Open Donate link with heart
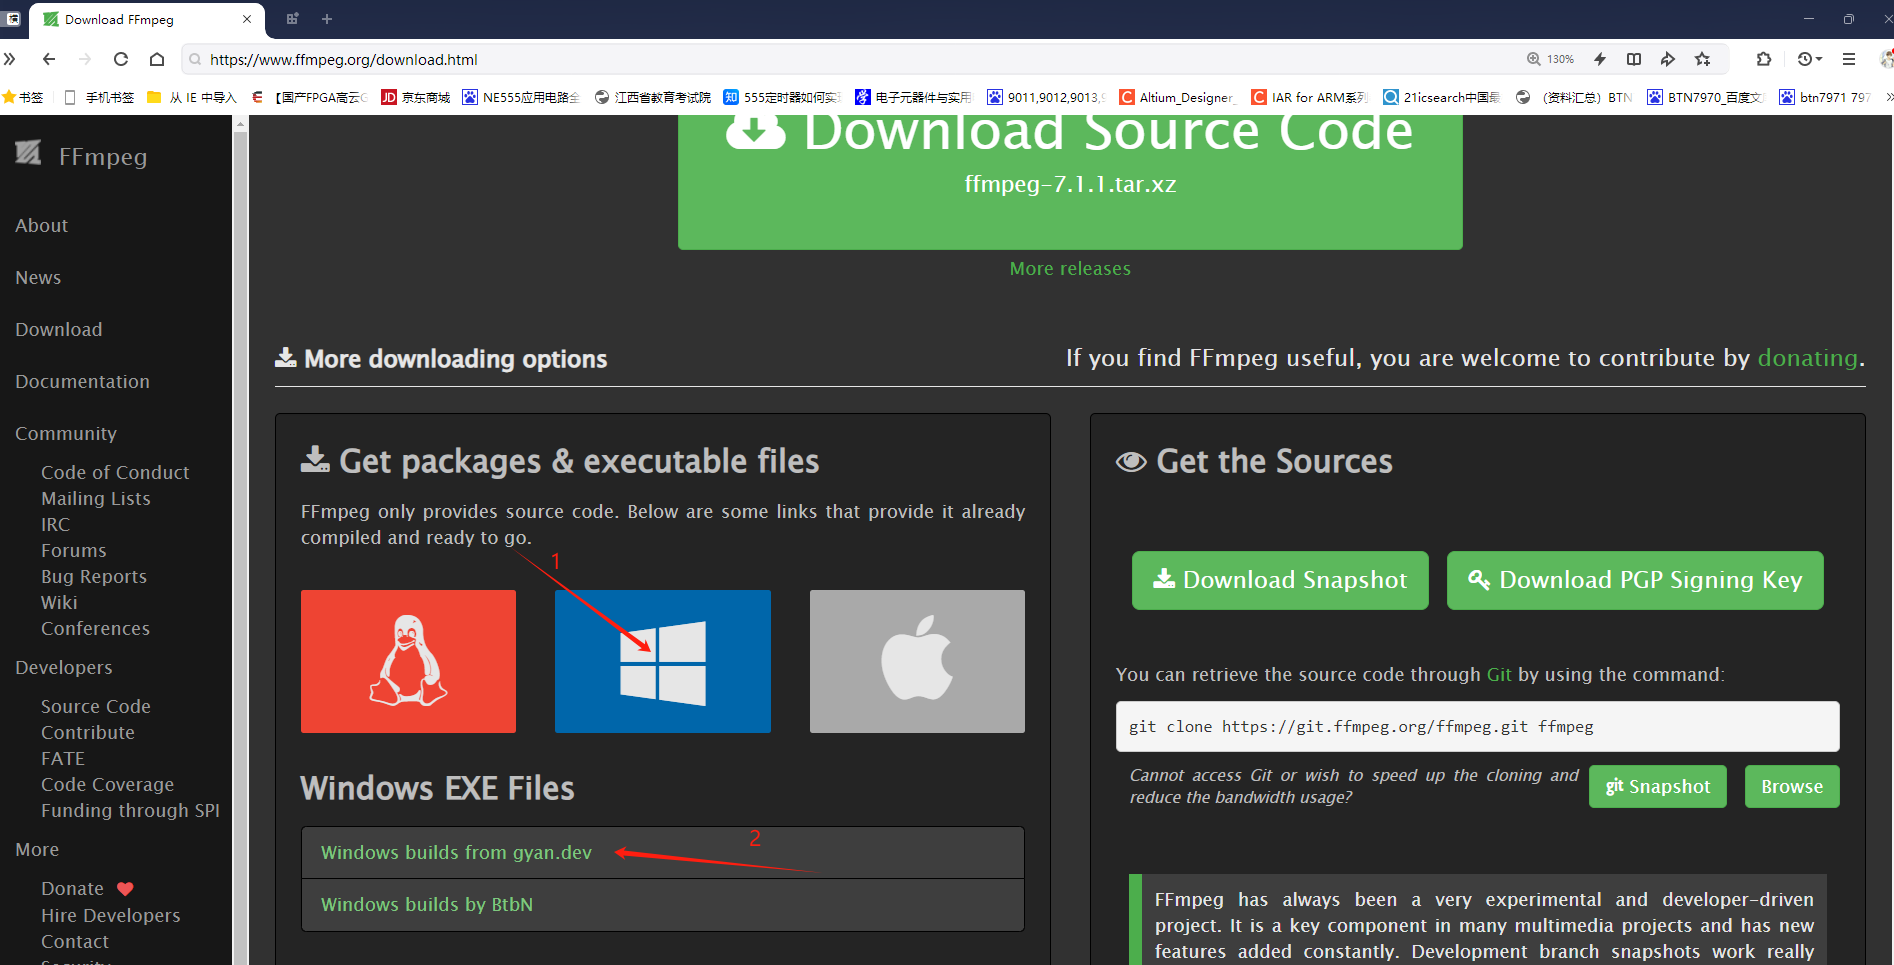 (x=88, y=888)
